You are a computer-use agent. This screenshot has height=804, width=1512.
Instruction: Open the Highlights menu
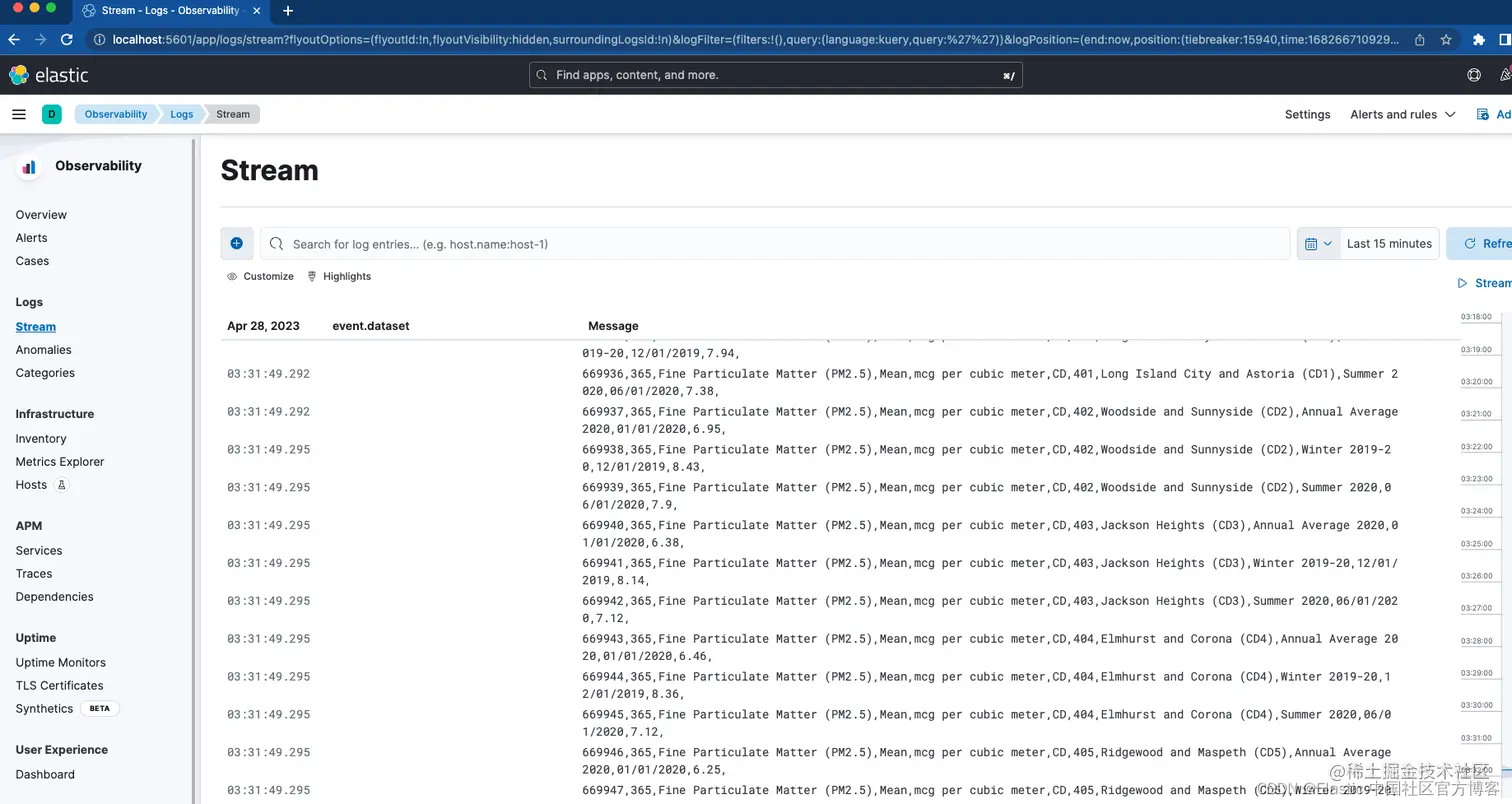tap(339, 276)
